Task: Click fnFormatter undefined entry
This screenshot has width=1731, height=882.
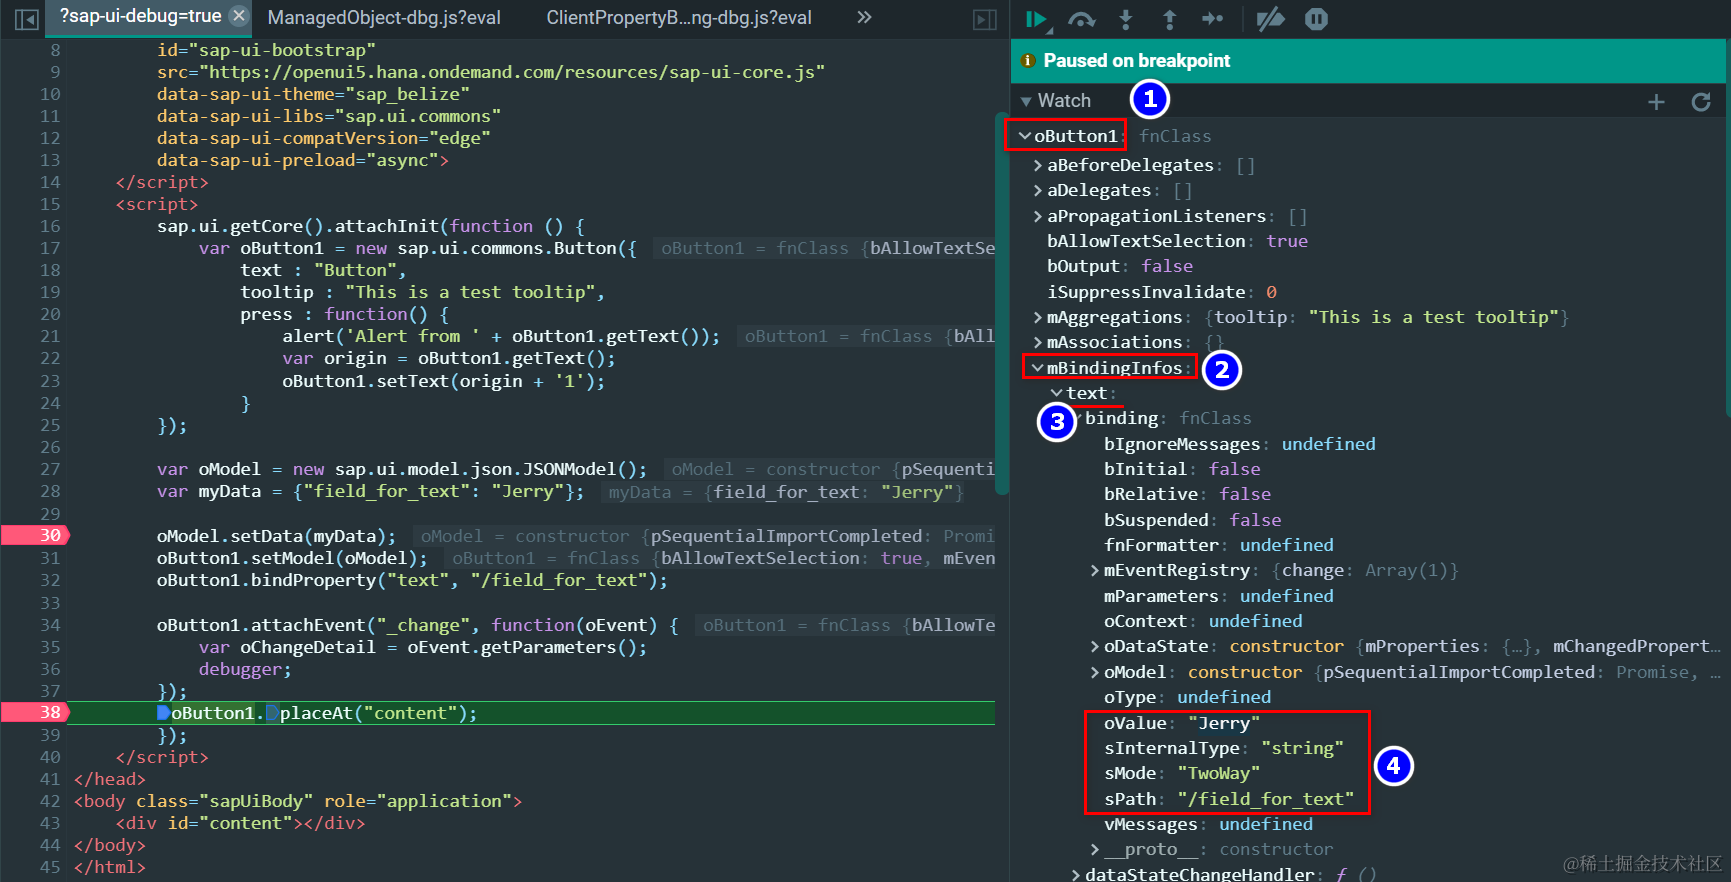Action: click(x=1218, y=545)
